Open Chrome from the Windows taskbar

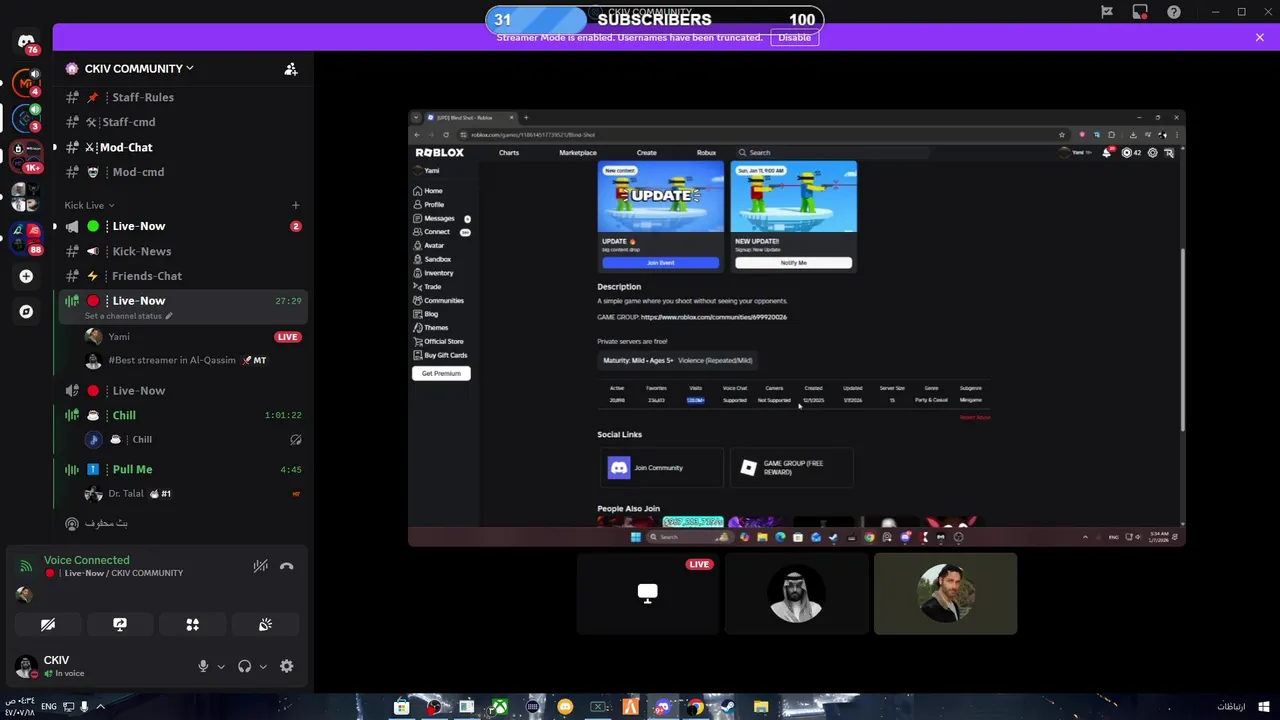point(695,707)
